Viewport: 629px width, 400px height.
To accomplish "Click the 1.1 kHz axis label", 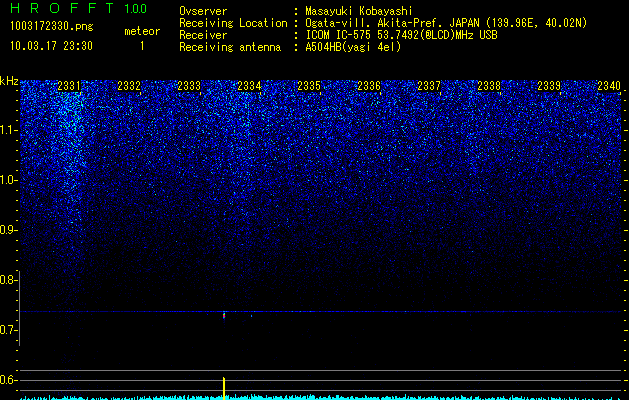I will 9,130.
